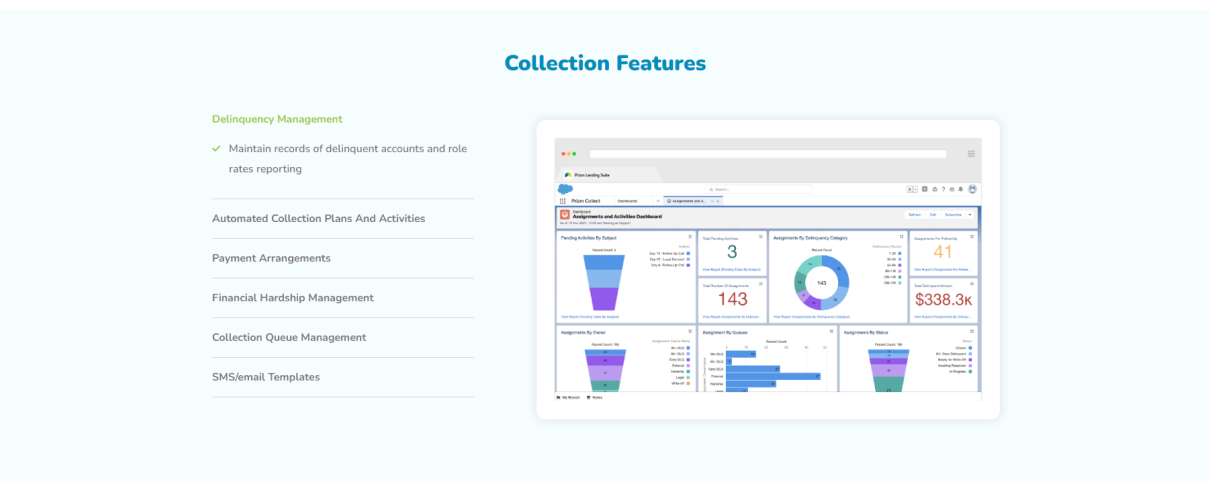This screenshot has width=1210, height=481.
Task: Click the notification bell icon in dashboard header
Action: [961, 188]
